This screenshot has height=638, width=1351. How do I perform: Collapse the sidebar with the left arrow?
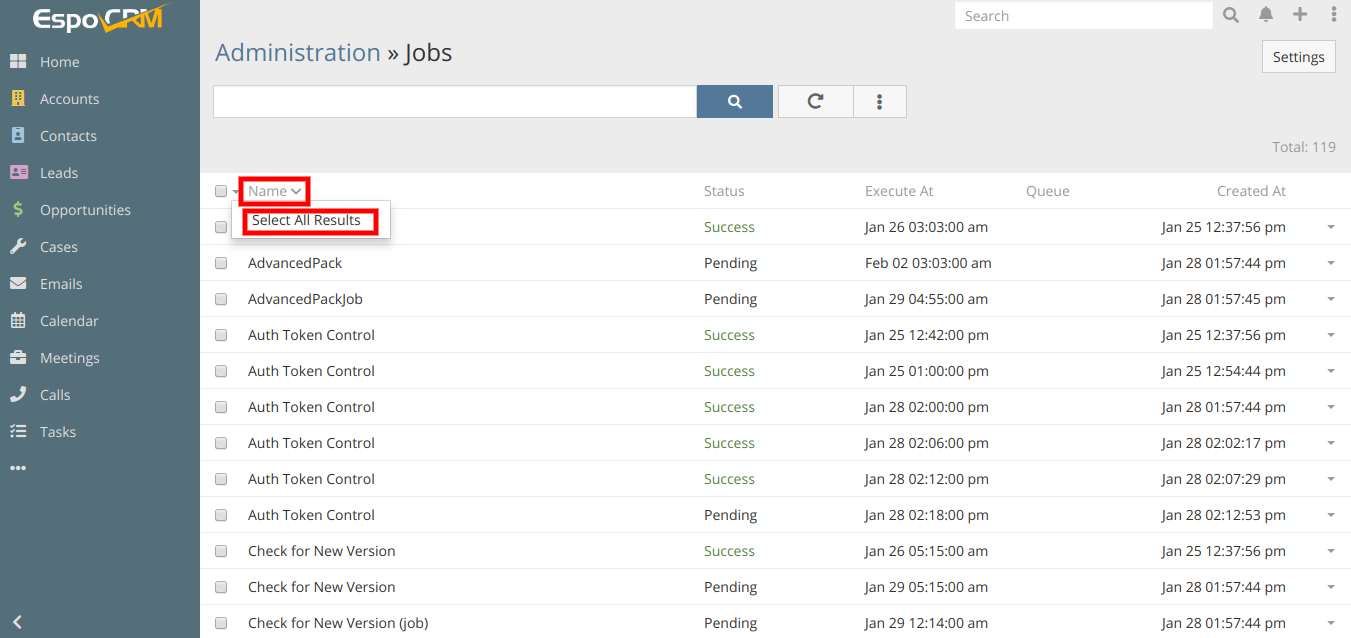(17, 621)
